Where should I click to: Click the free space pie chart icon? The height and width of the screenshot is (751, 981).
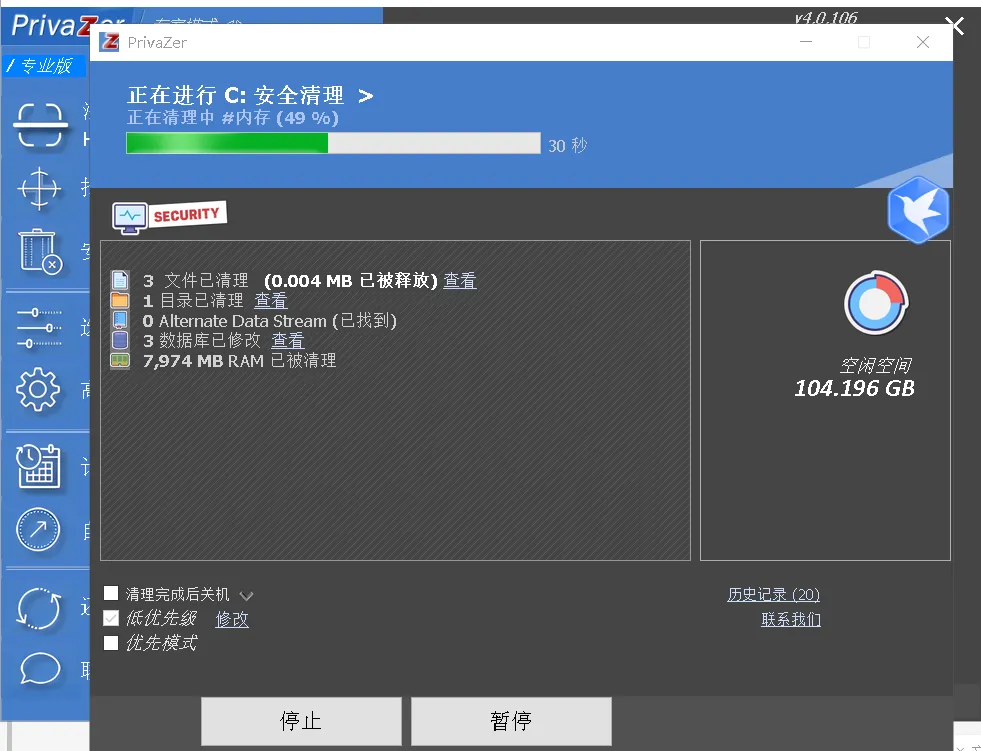click(x=876, y=304)
